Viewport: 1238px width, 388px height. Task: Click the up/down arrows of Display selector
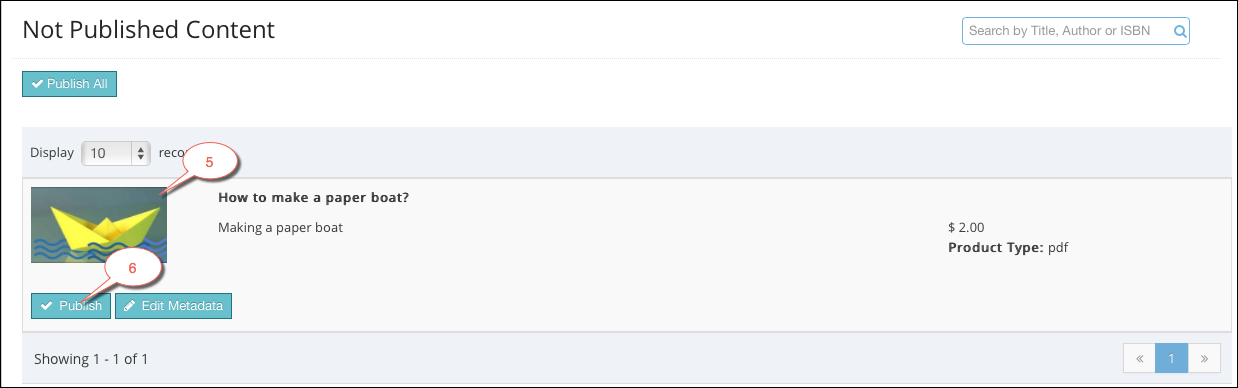pyautogui.click(x=140, y=153)
